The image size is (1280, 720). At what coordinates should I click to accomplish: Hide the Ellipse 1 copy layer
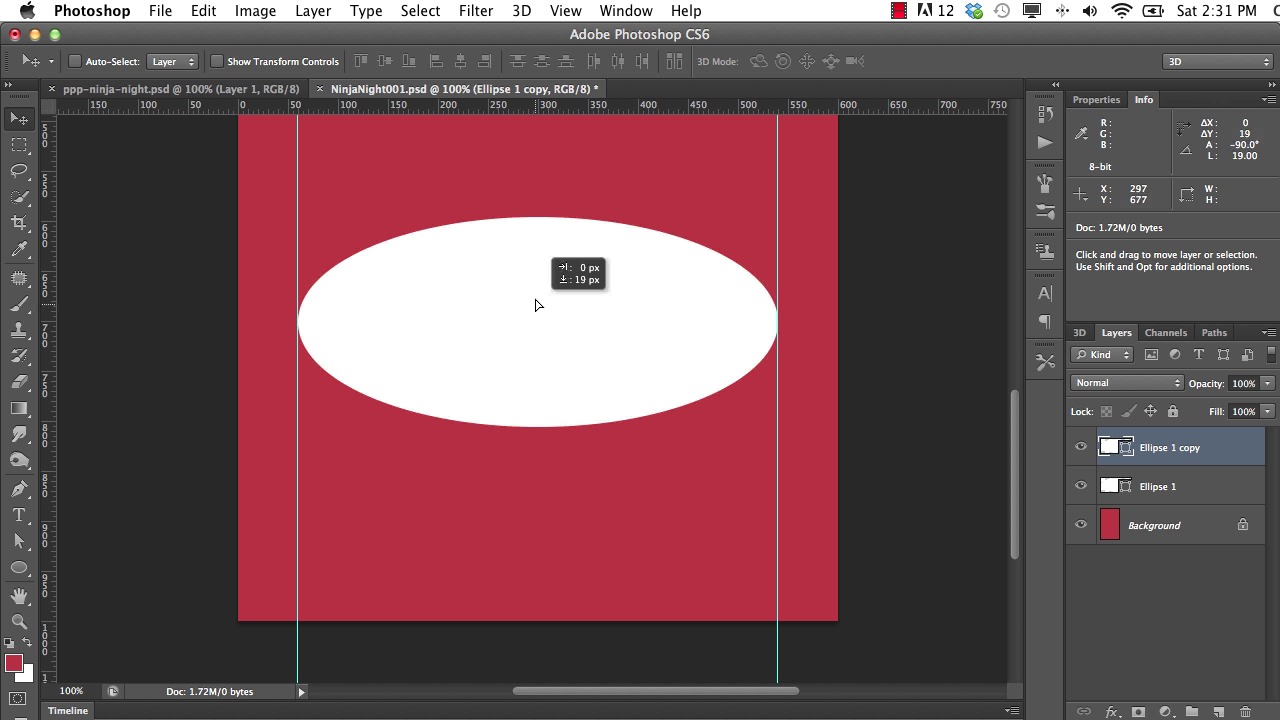pyautogui.click(x=1081, y=448)
